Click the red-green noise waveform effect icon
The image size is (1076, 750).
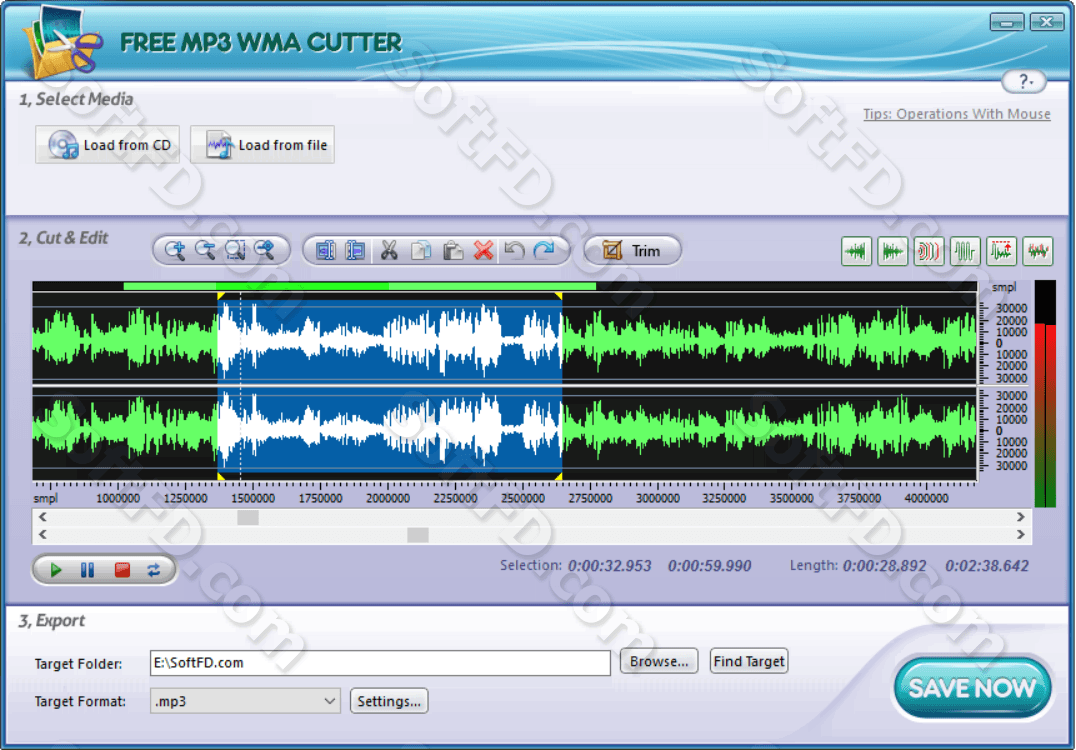pos(1038,251)
